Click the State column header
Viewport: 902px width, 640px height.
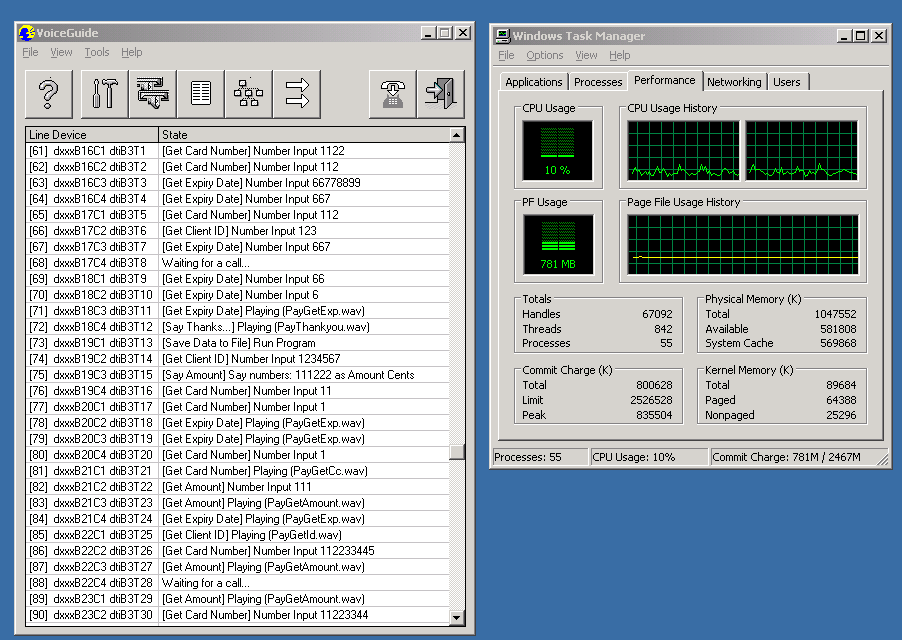(x=304, y=135)
